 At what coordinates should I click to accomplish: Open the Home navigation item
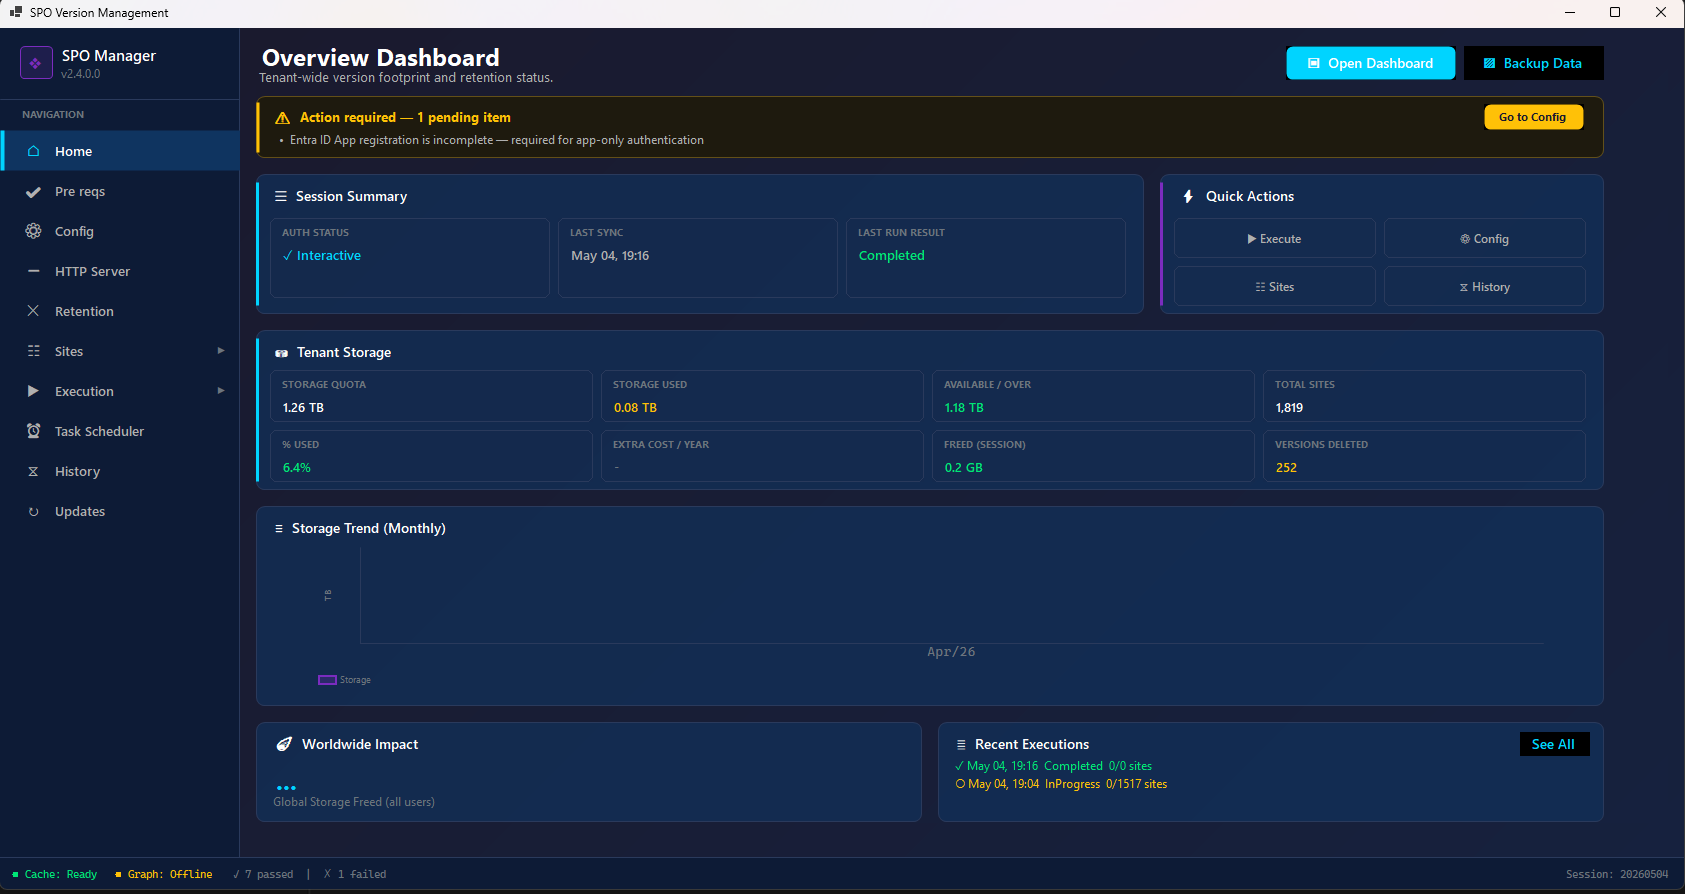point(120,151)
